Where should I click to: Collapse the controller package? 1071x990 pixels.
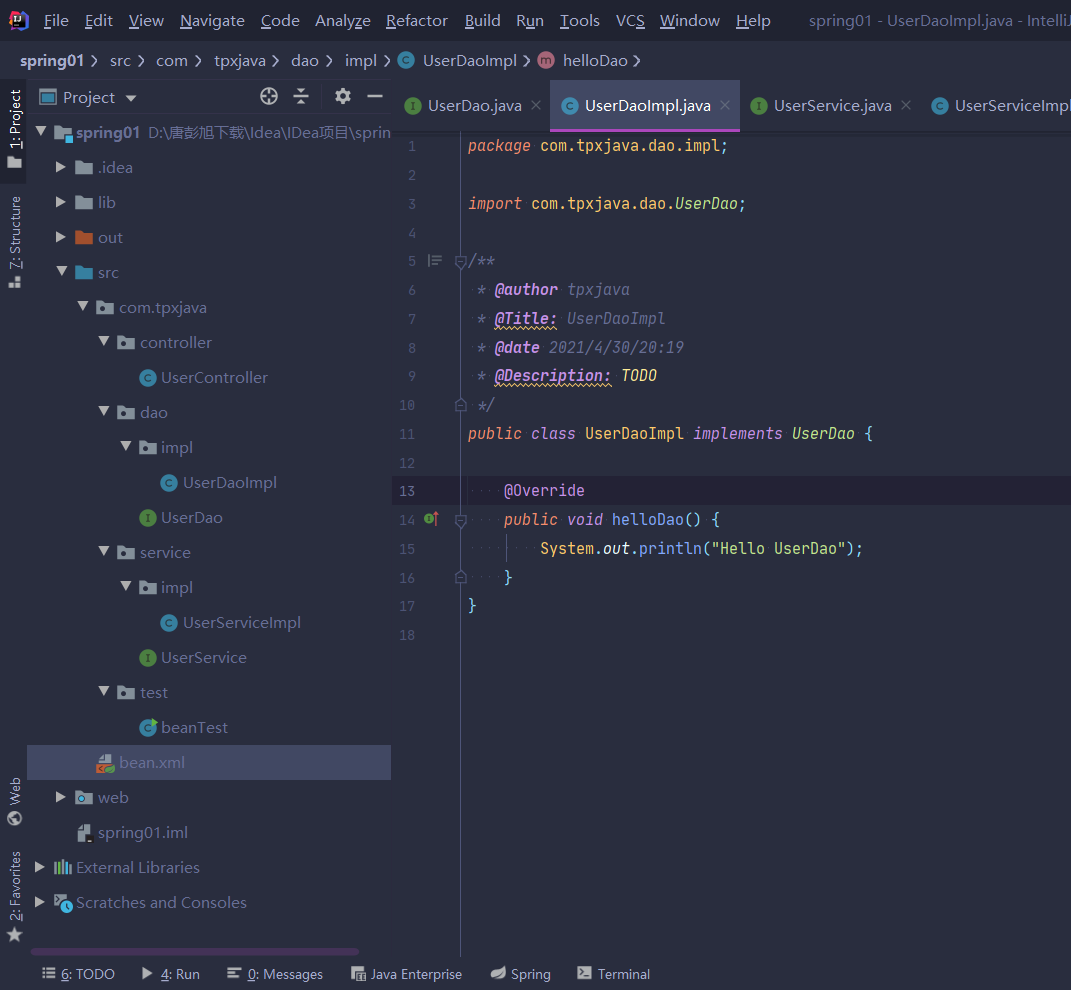click(x=104, y=341)
